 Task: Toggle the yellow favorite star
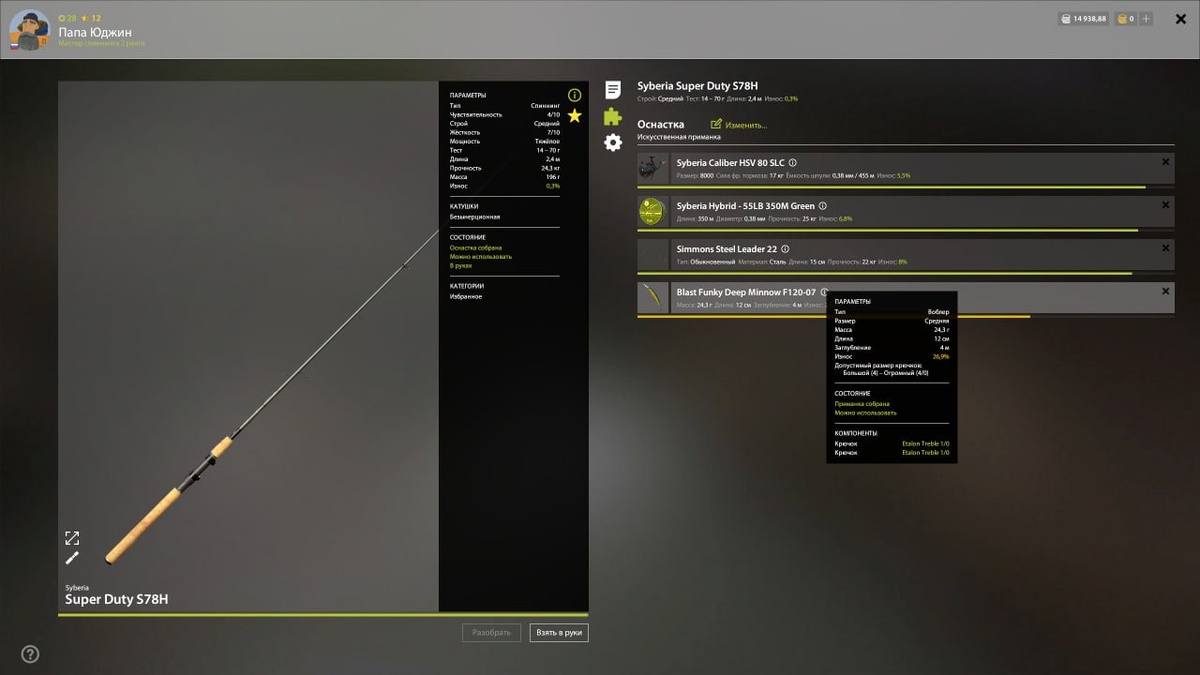point(574,116)
